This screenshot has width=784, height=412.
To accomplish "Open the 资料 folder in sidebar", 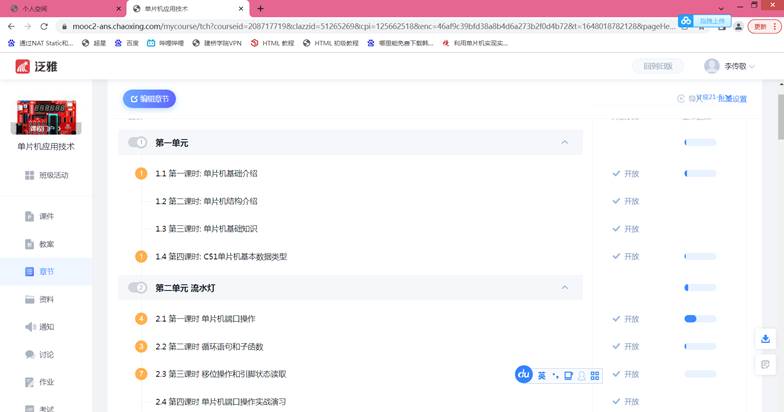I will click(x=39, y=299).
